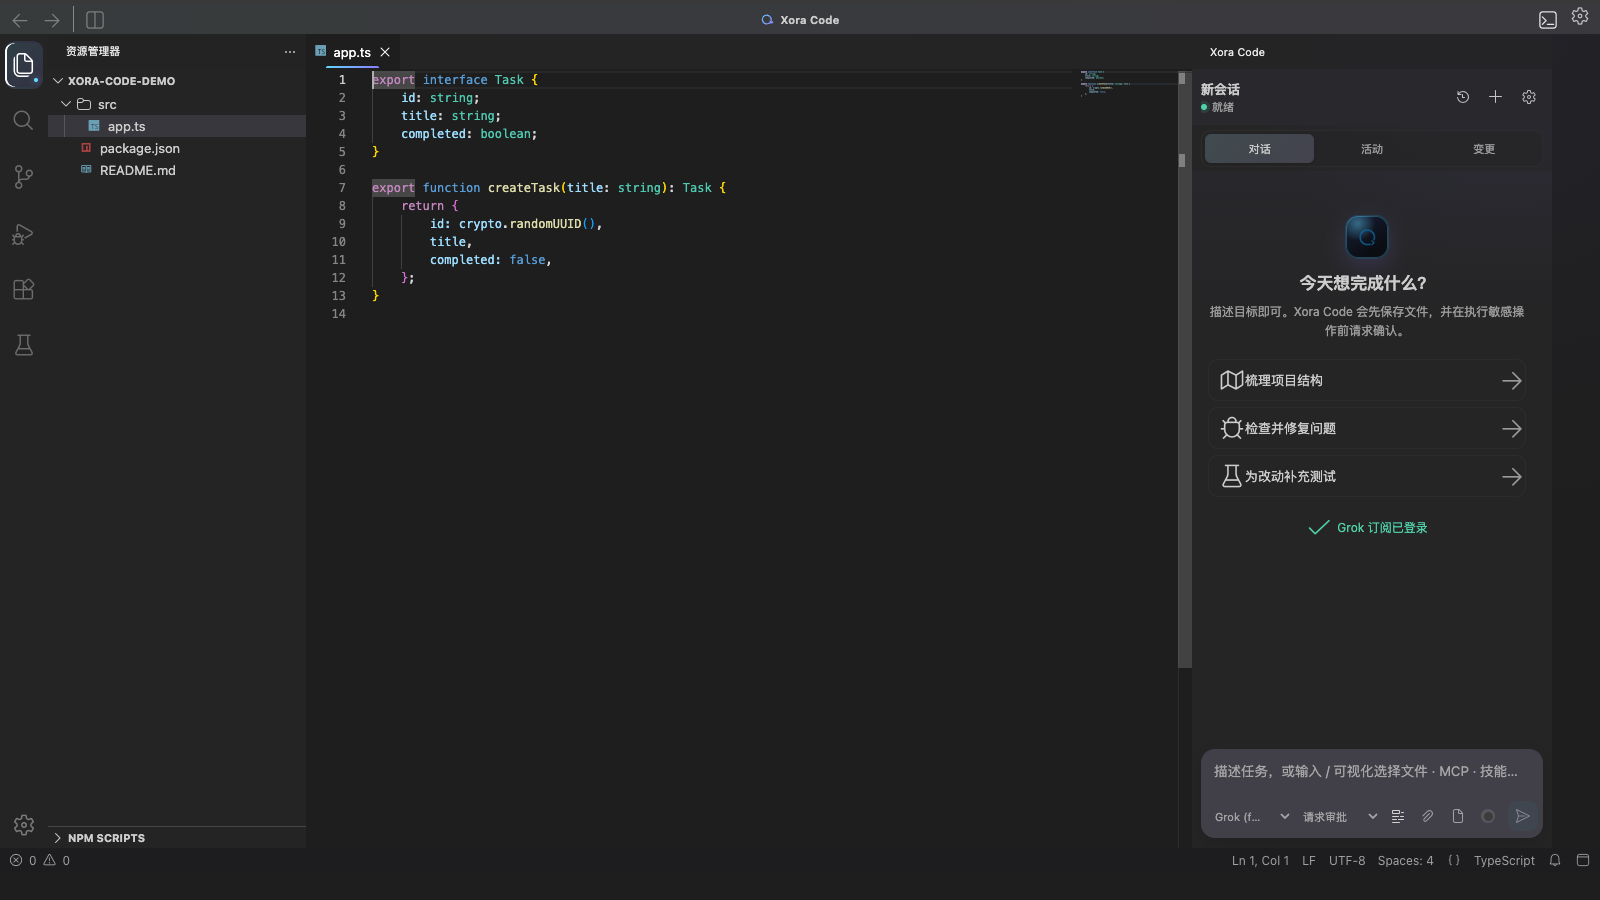Open the Grok model dropdown
The width and height of the screenshot is (1600, 900).
pos(1252,817)
